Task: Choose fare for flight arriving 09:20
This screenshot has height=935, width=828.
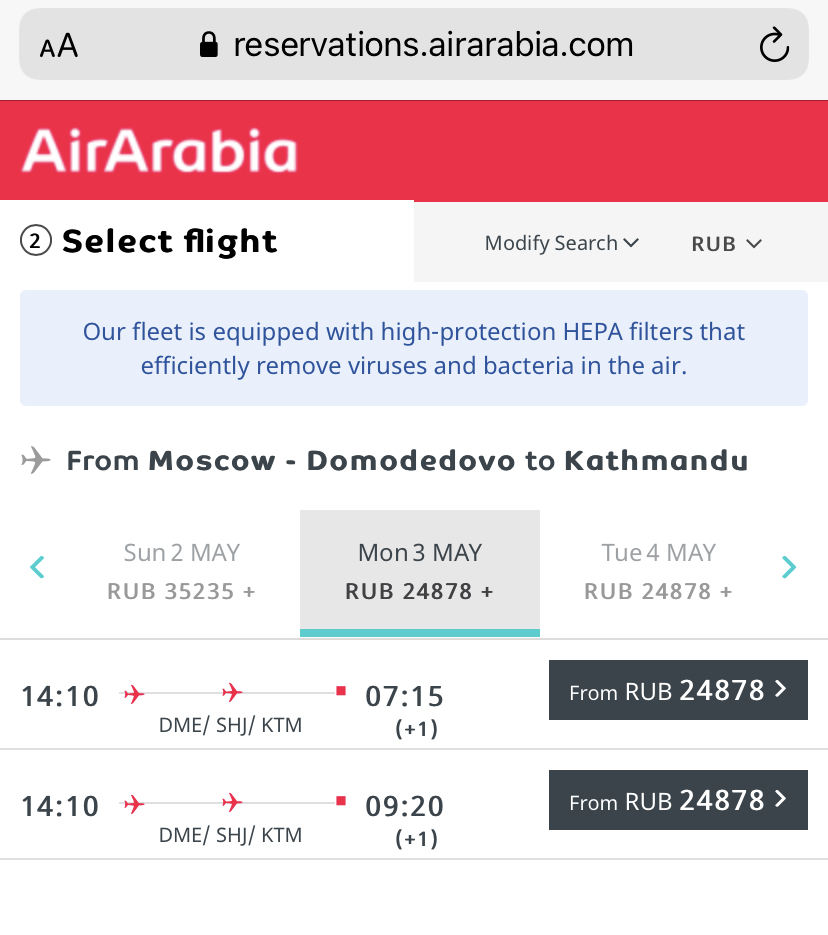Action: (x=678, y=800)
